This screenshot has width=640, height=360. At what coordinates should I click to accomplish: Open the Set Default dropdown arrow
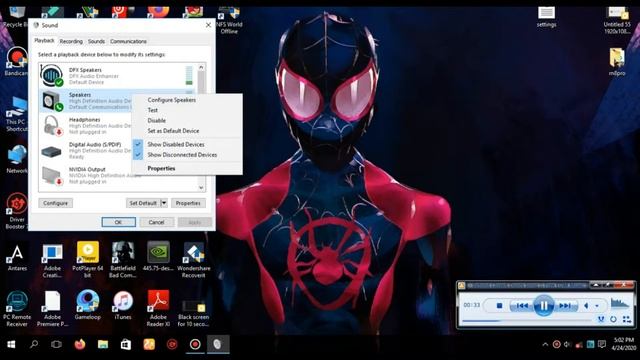click(164, 203)
